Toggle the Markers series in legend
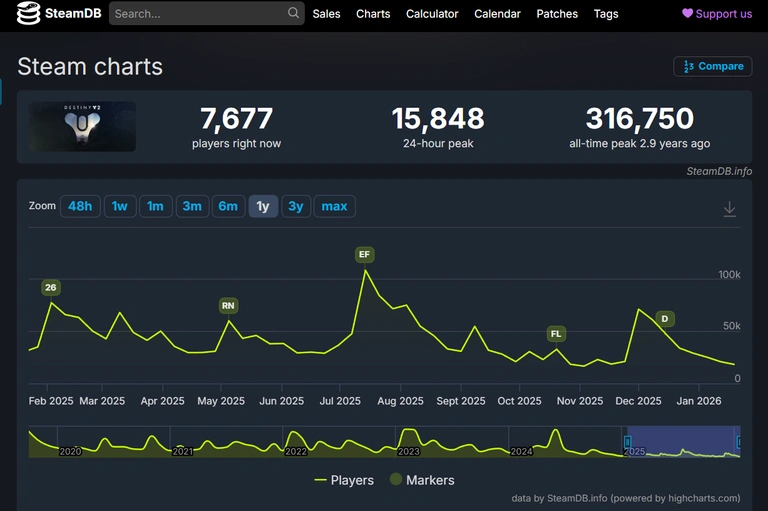 coord(422,480)
